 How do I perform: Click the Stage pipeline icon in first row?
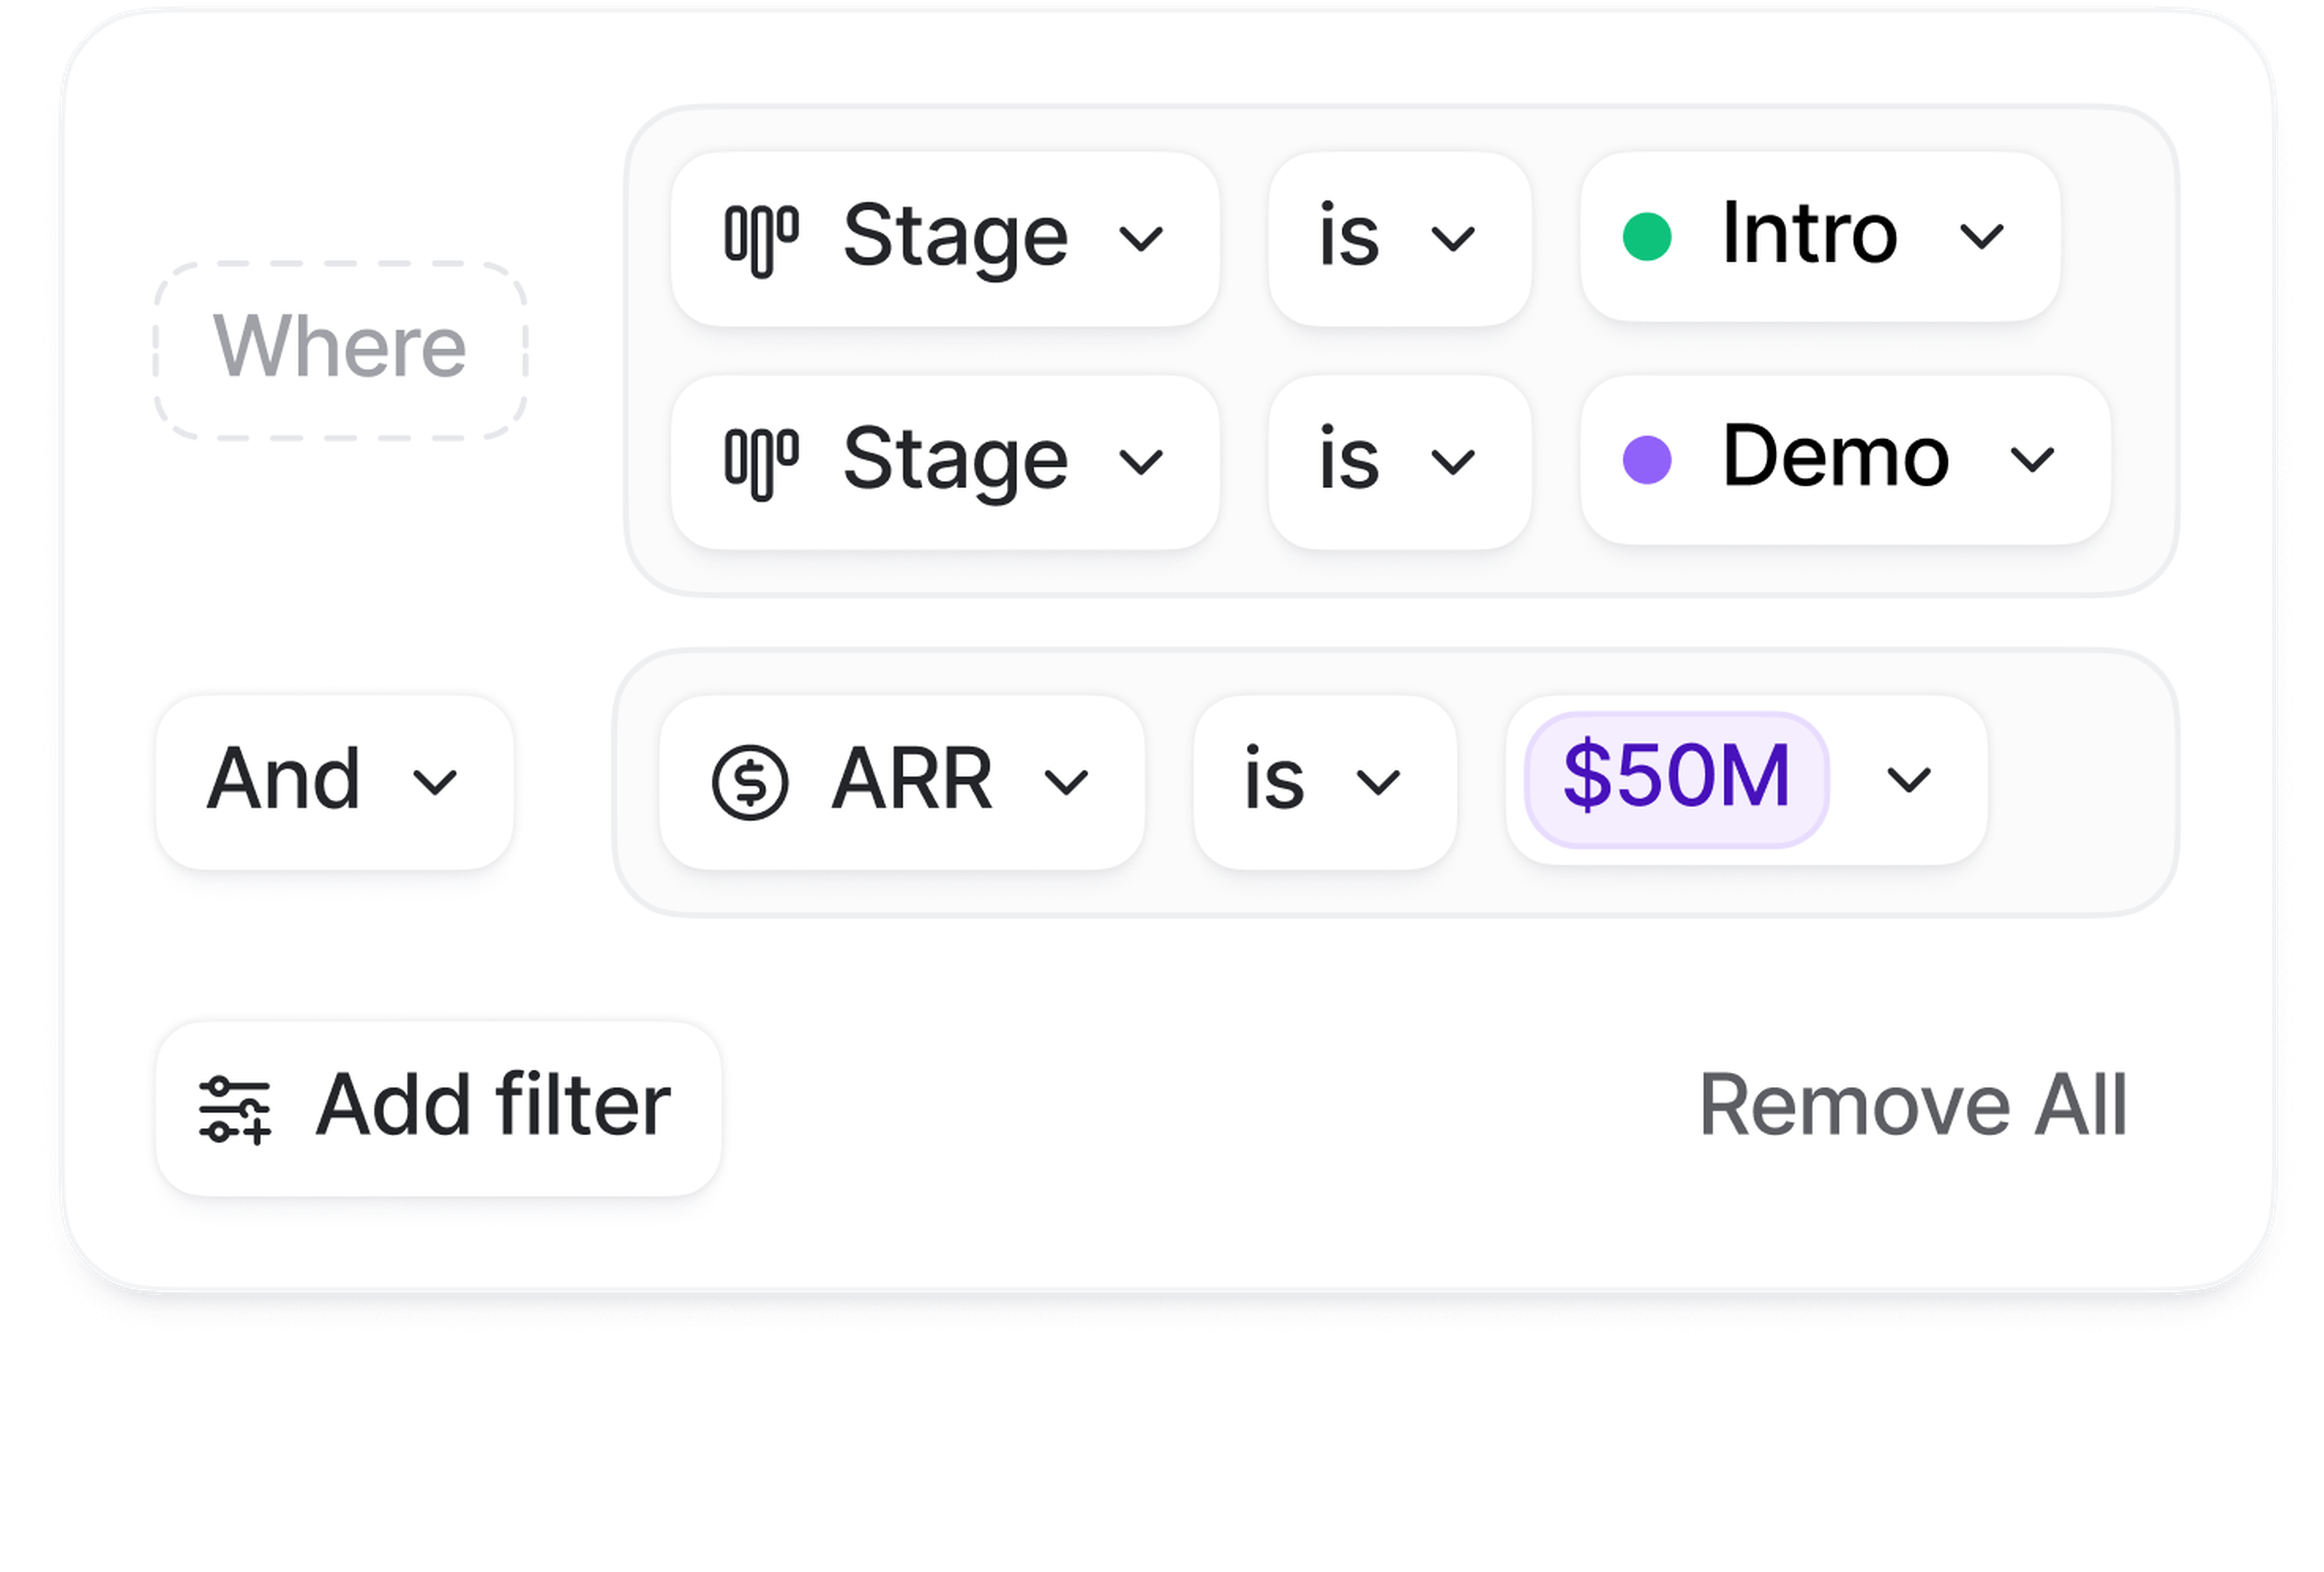[x=761, y=240]
